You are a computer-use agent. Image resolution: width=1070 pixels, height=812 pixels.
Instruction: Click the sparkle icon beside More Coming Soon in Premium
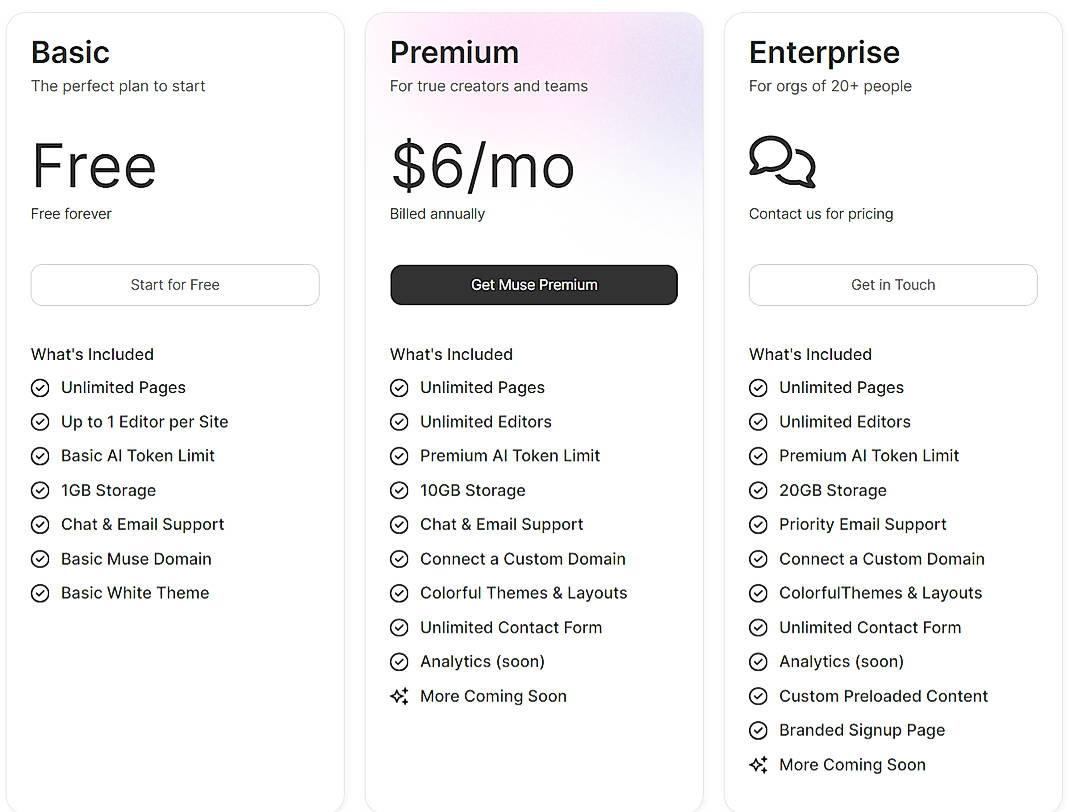(399, 696)
